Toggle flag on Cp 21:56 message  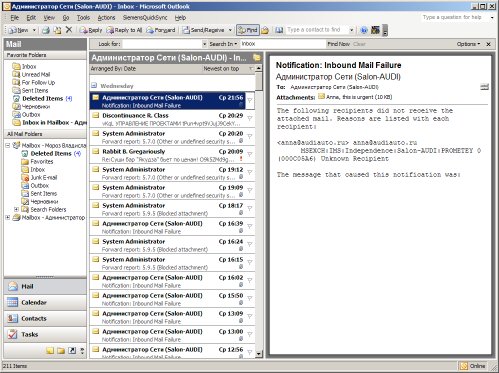(x=250, y=100)
